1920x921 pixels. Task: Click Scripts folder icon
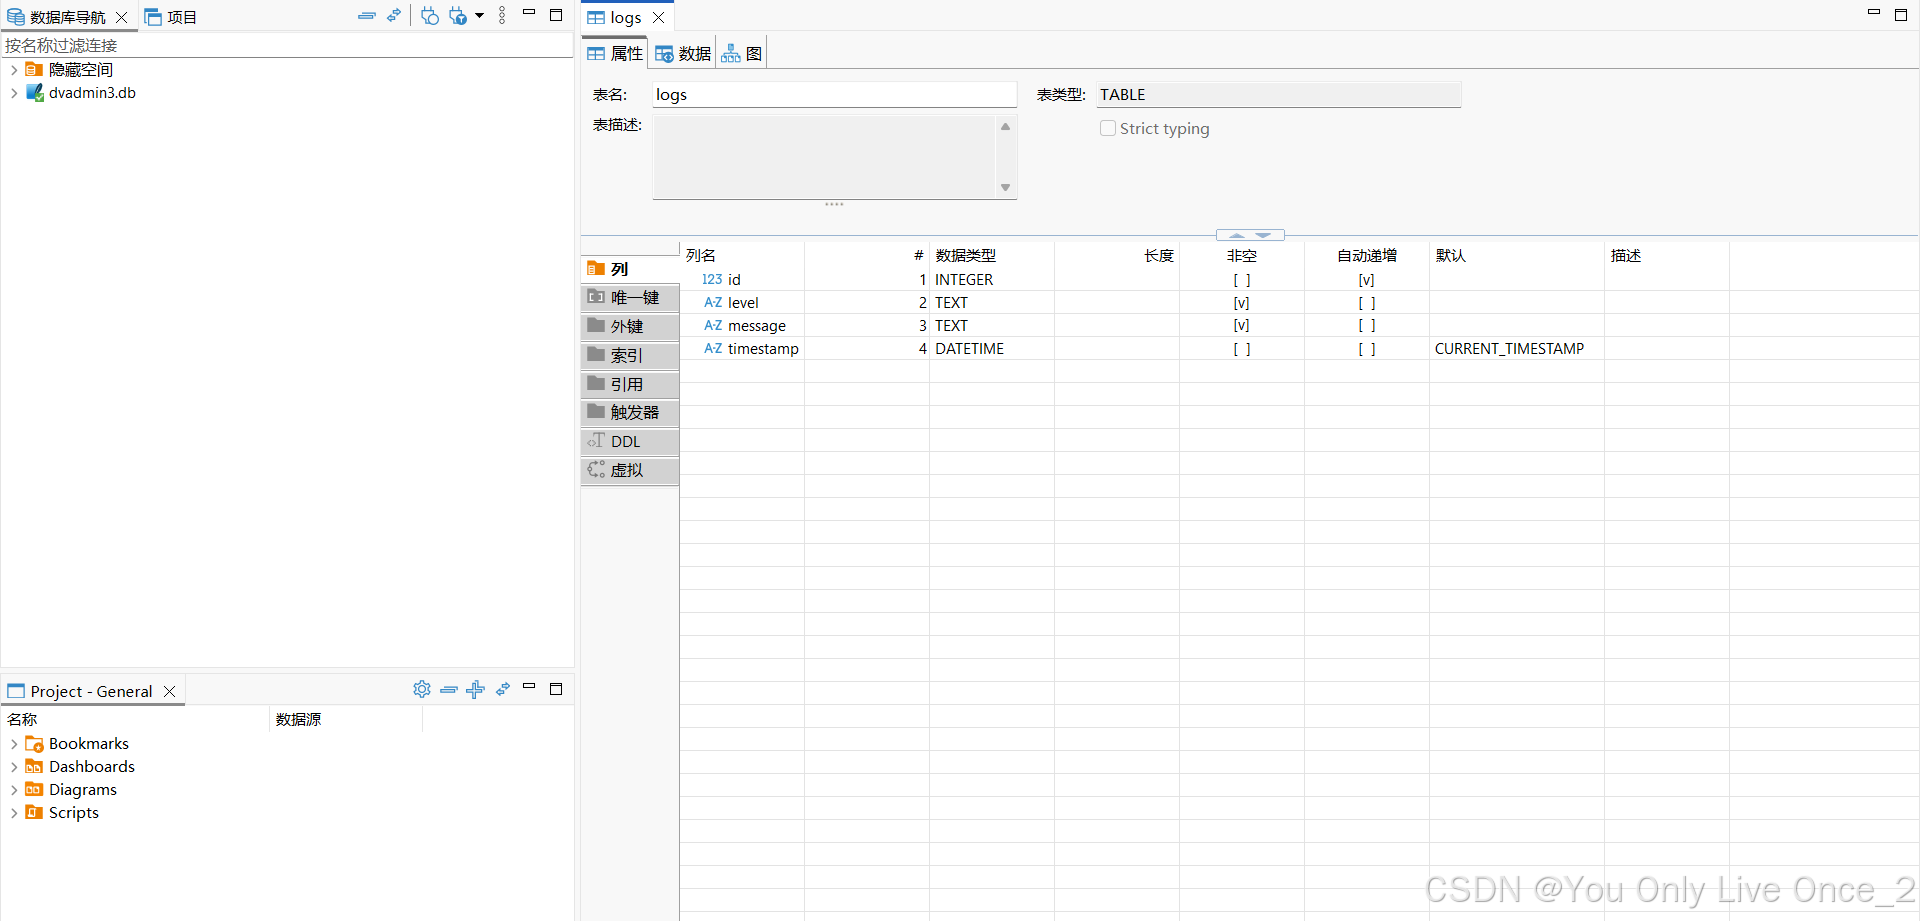[x=34, y=812]
